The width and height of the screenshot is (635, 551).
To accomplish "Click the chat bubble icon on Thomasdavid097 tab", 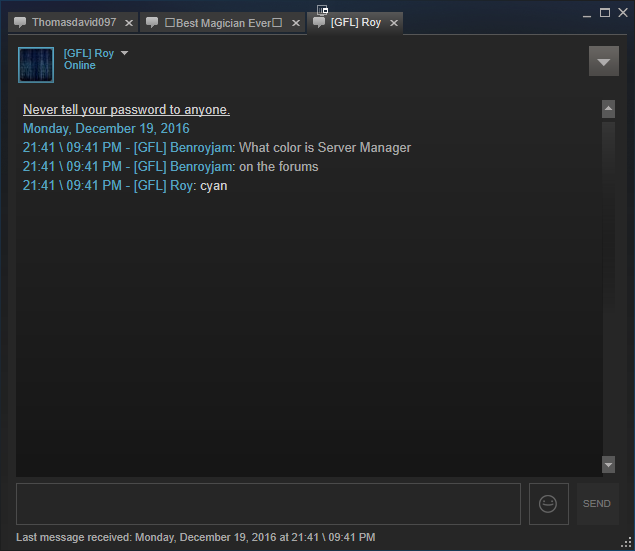I will click(x=20, y=22).
